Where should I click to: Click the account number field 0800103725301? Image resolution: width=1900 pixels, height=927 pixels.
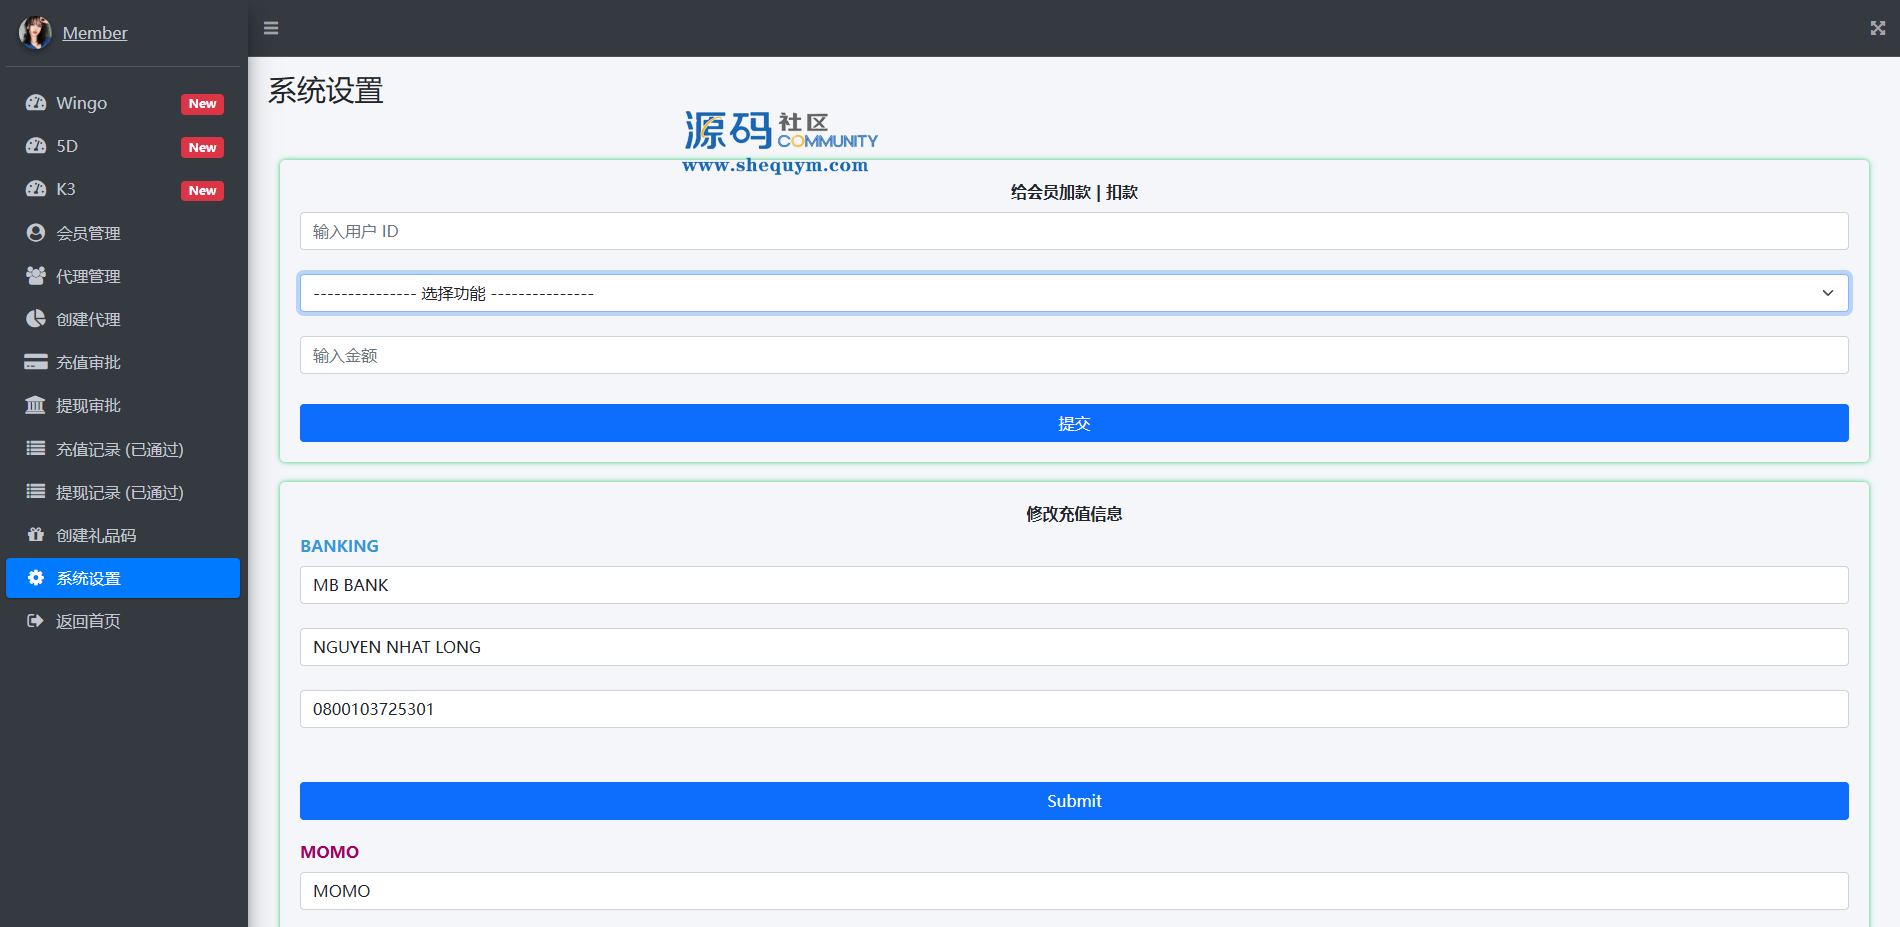point(1074,709)
